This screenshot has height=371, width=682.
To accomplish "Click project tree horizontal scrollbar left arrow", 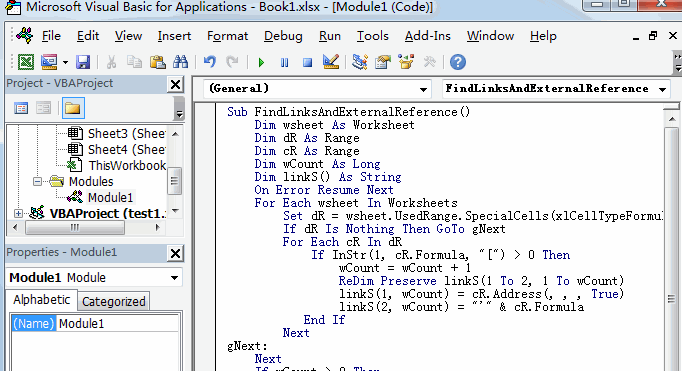I will [x=16, y=227].
